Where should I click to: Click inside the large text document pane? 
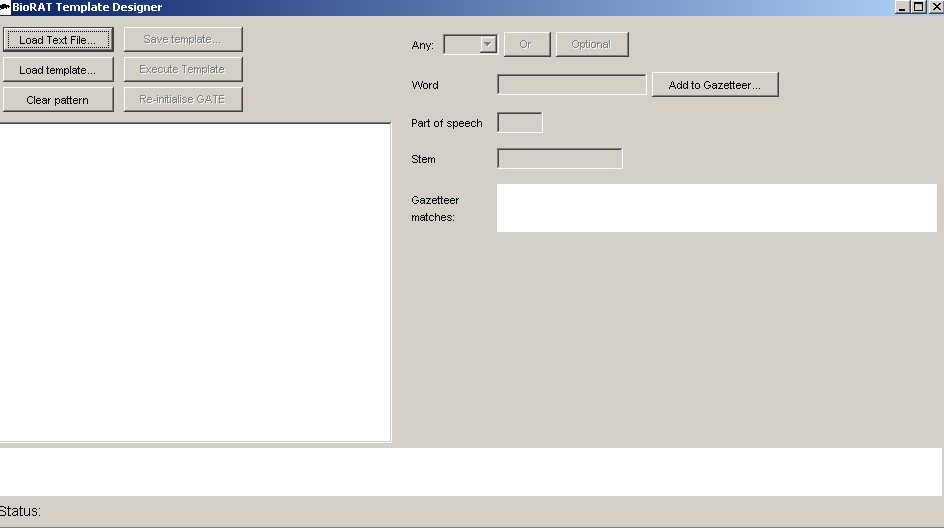(x=195, y=282)
